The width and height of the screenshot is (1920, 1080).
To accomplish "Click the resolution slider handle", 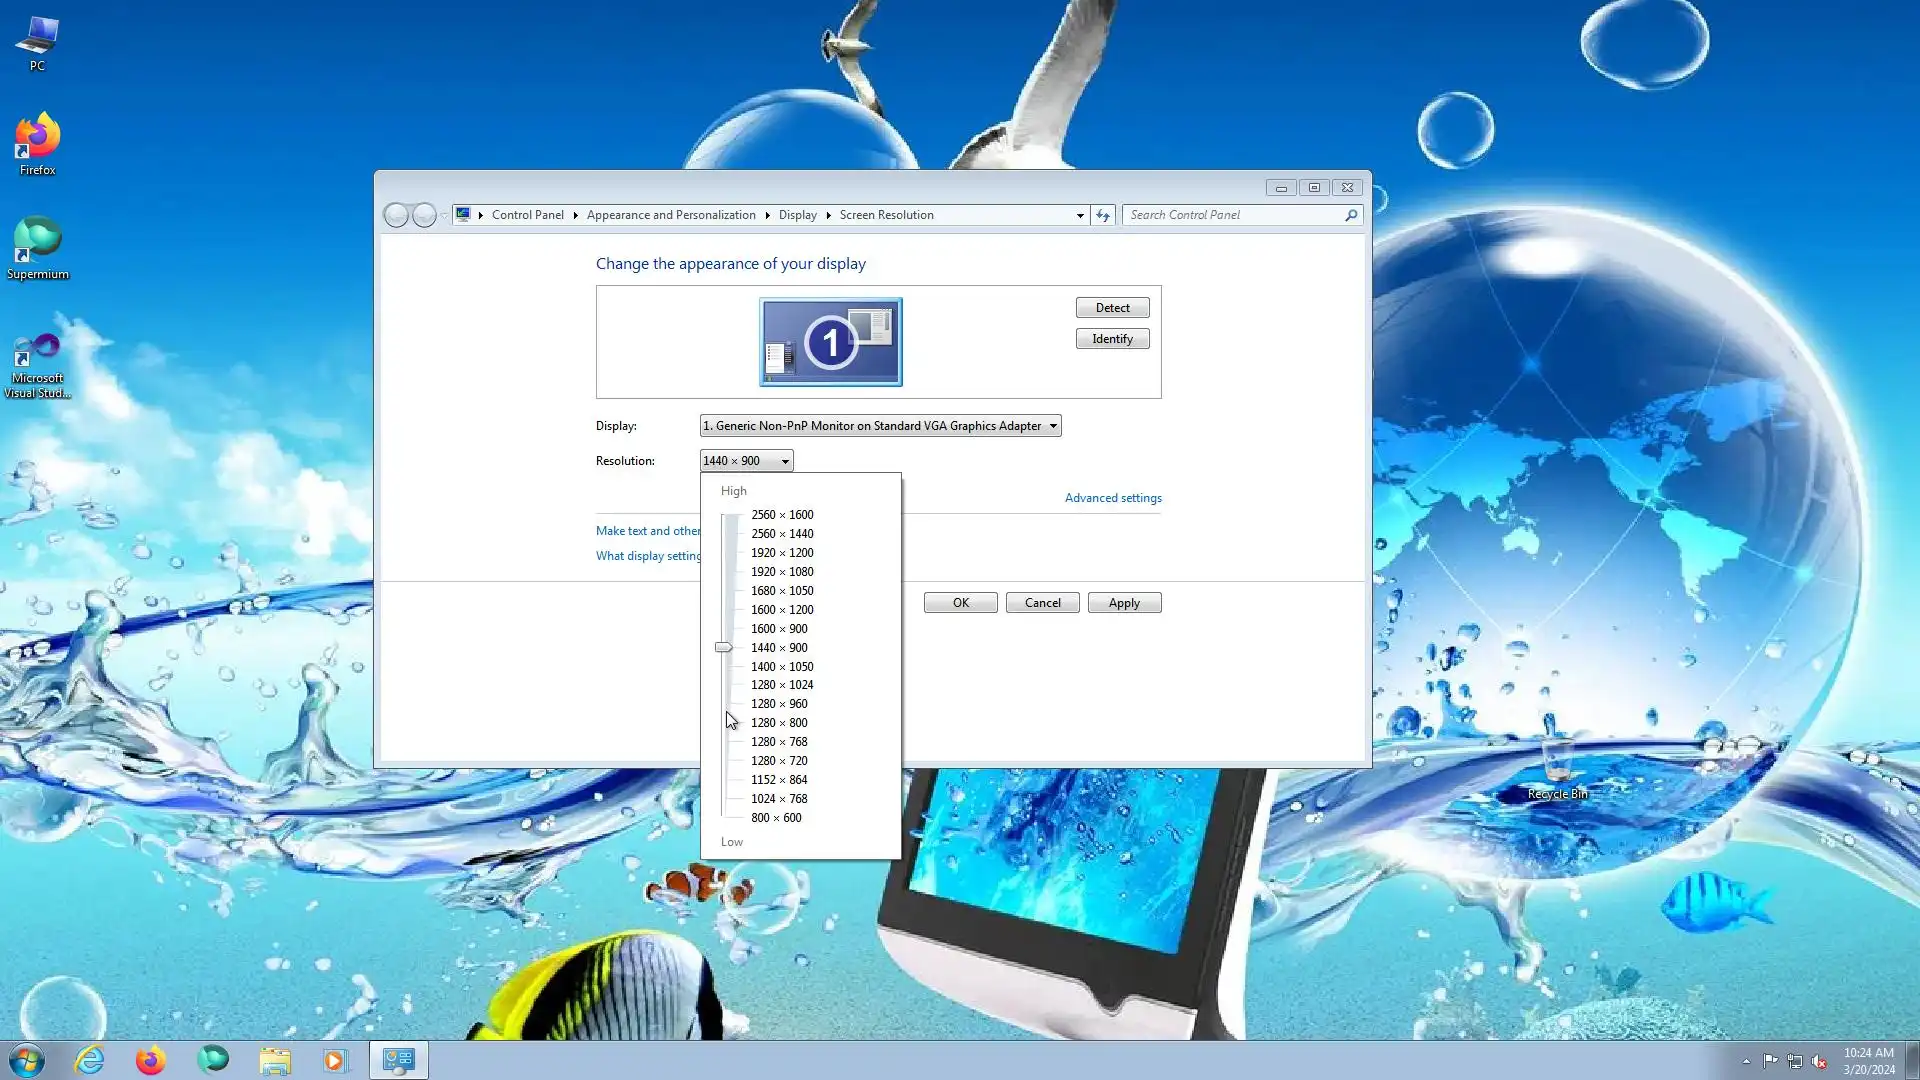I will (724, 648).
